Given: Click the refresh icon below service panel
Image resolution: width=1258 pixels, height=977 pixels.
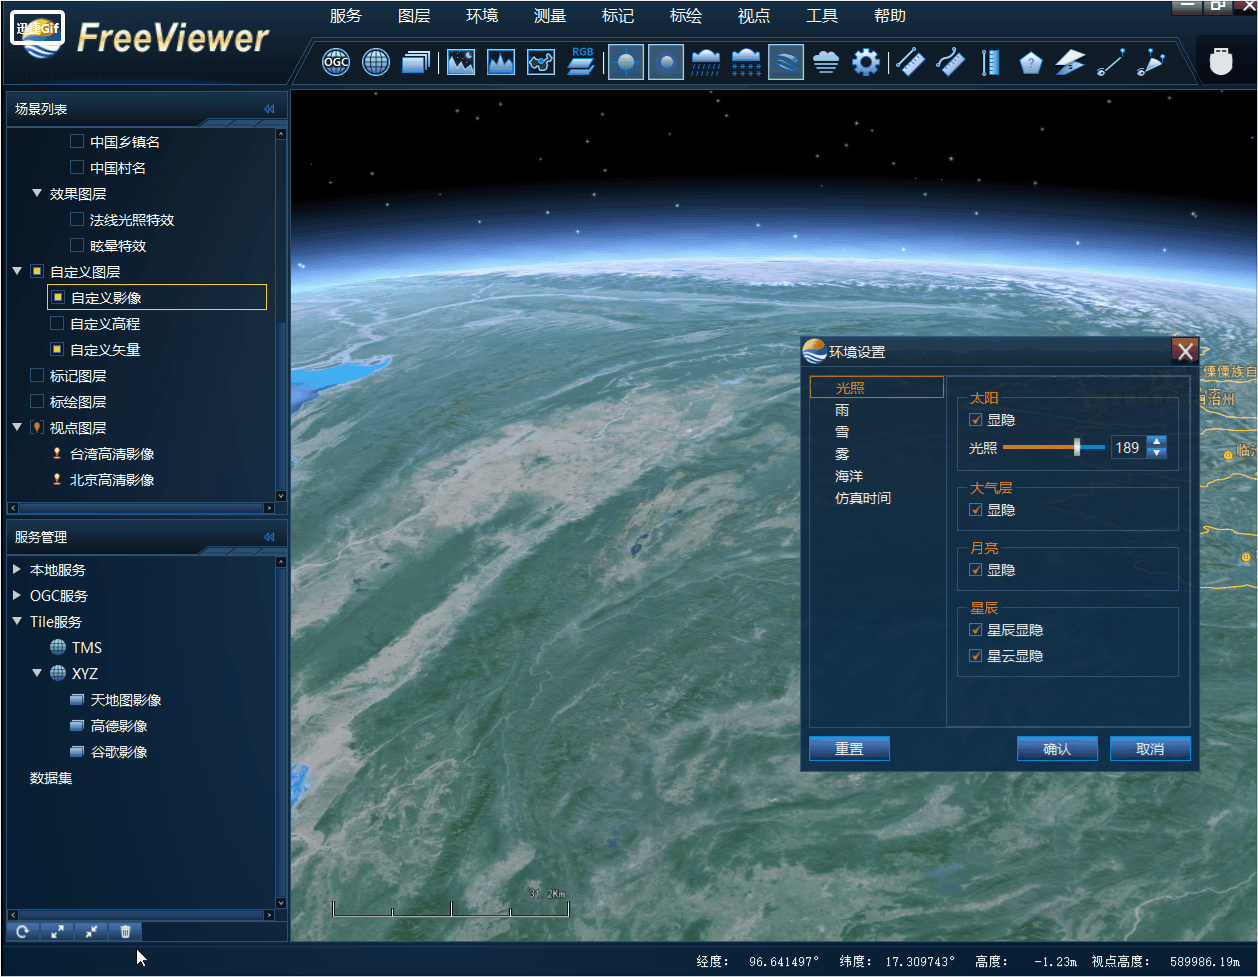Looking at the screenshot, I should (x=22, y=932).
